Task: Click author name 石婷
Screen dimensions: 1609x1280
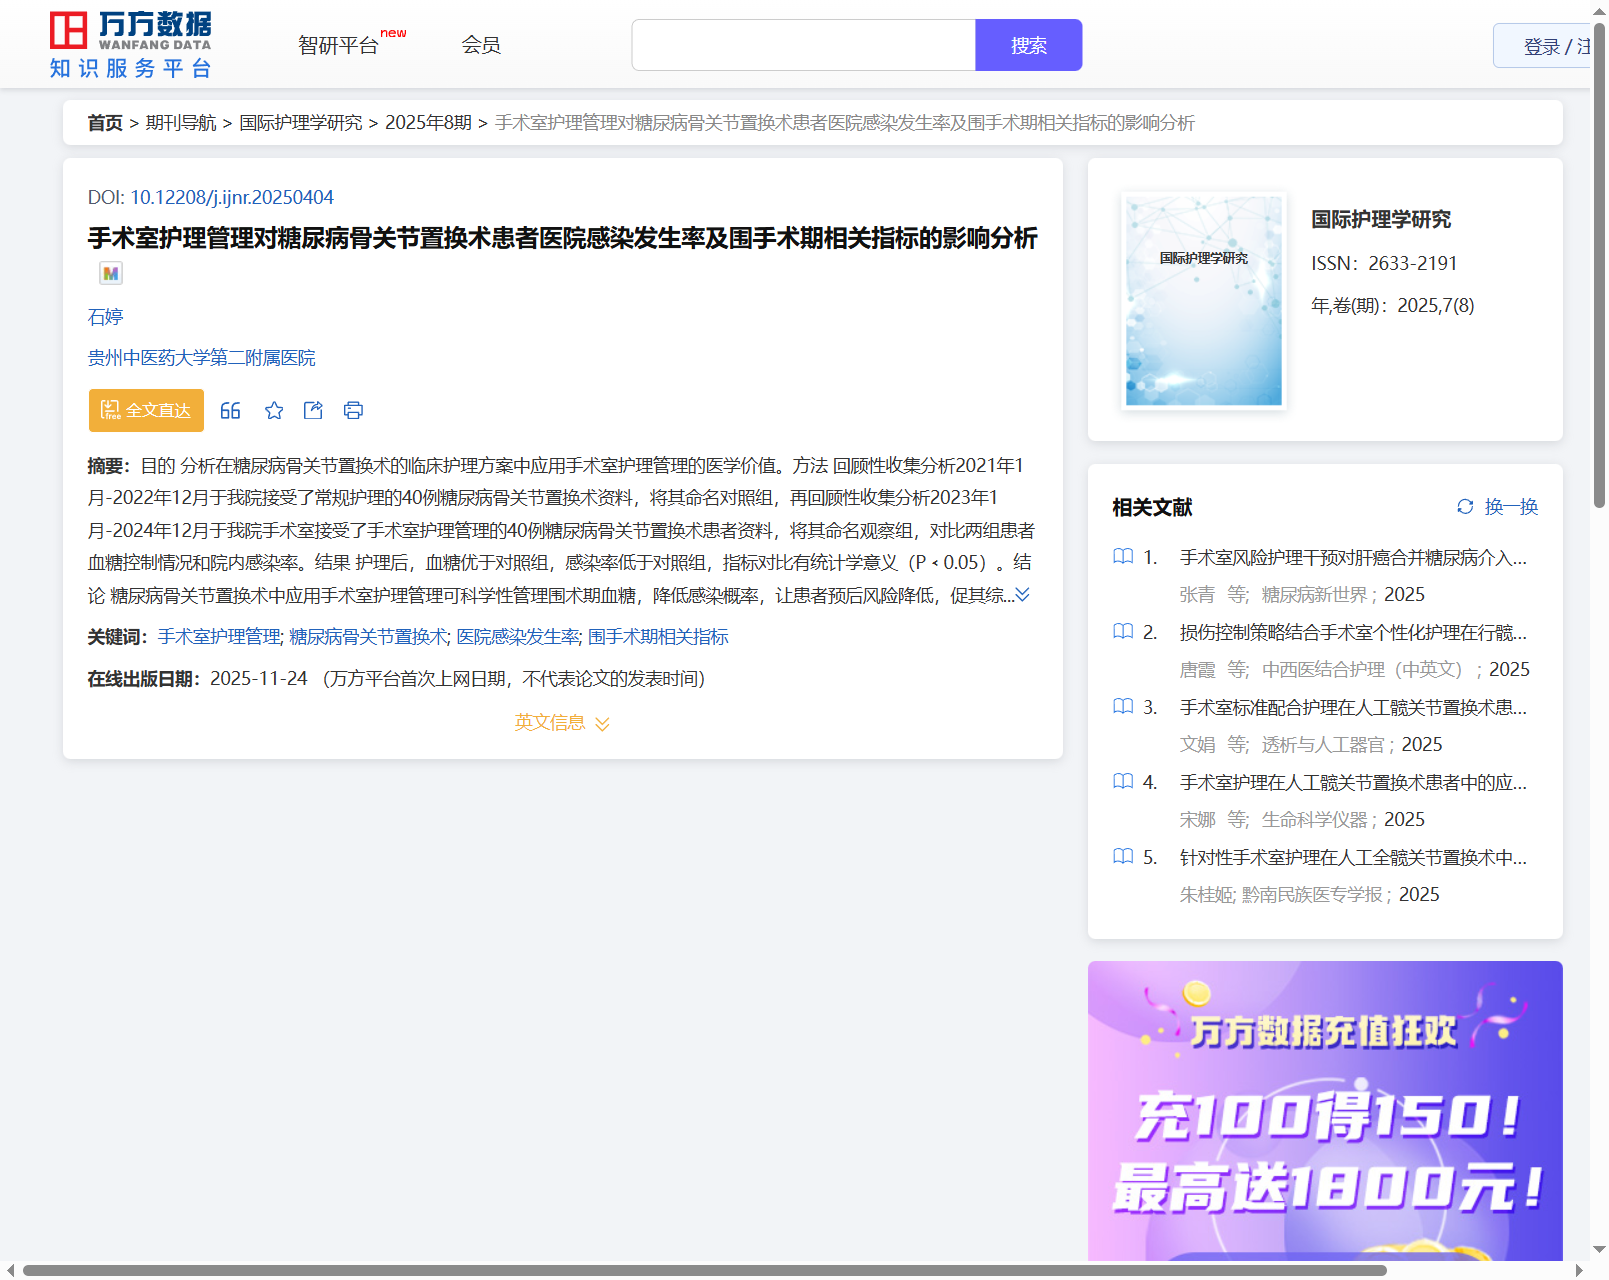Action: point(105,317)
